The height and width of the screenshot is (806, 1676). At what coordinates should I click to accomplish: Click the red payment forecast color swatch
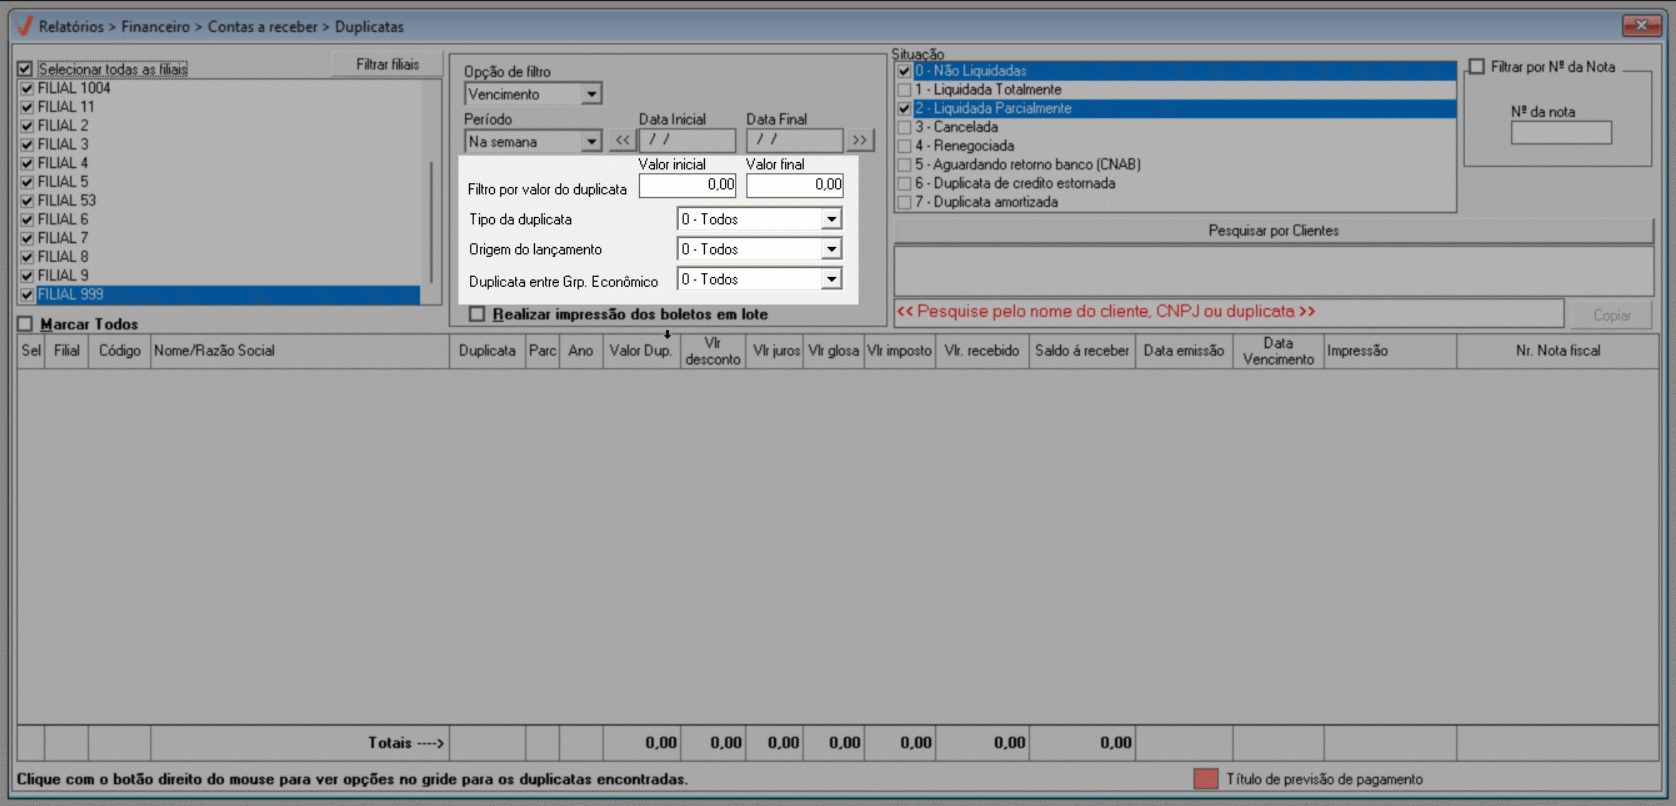tap(1205, 779)
